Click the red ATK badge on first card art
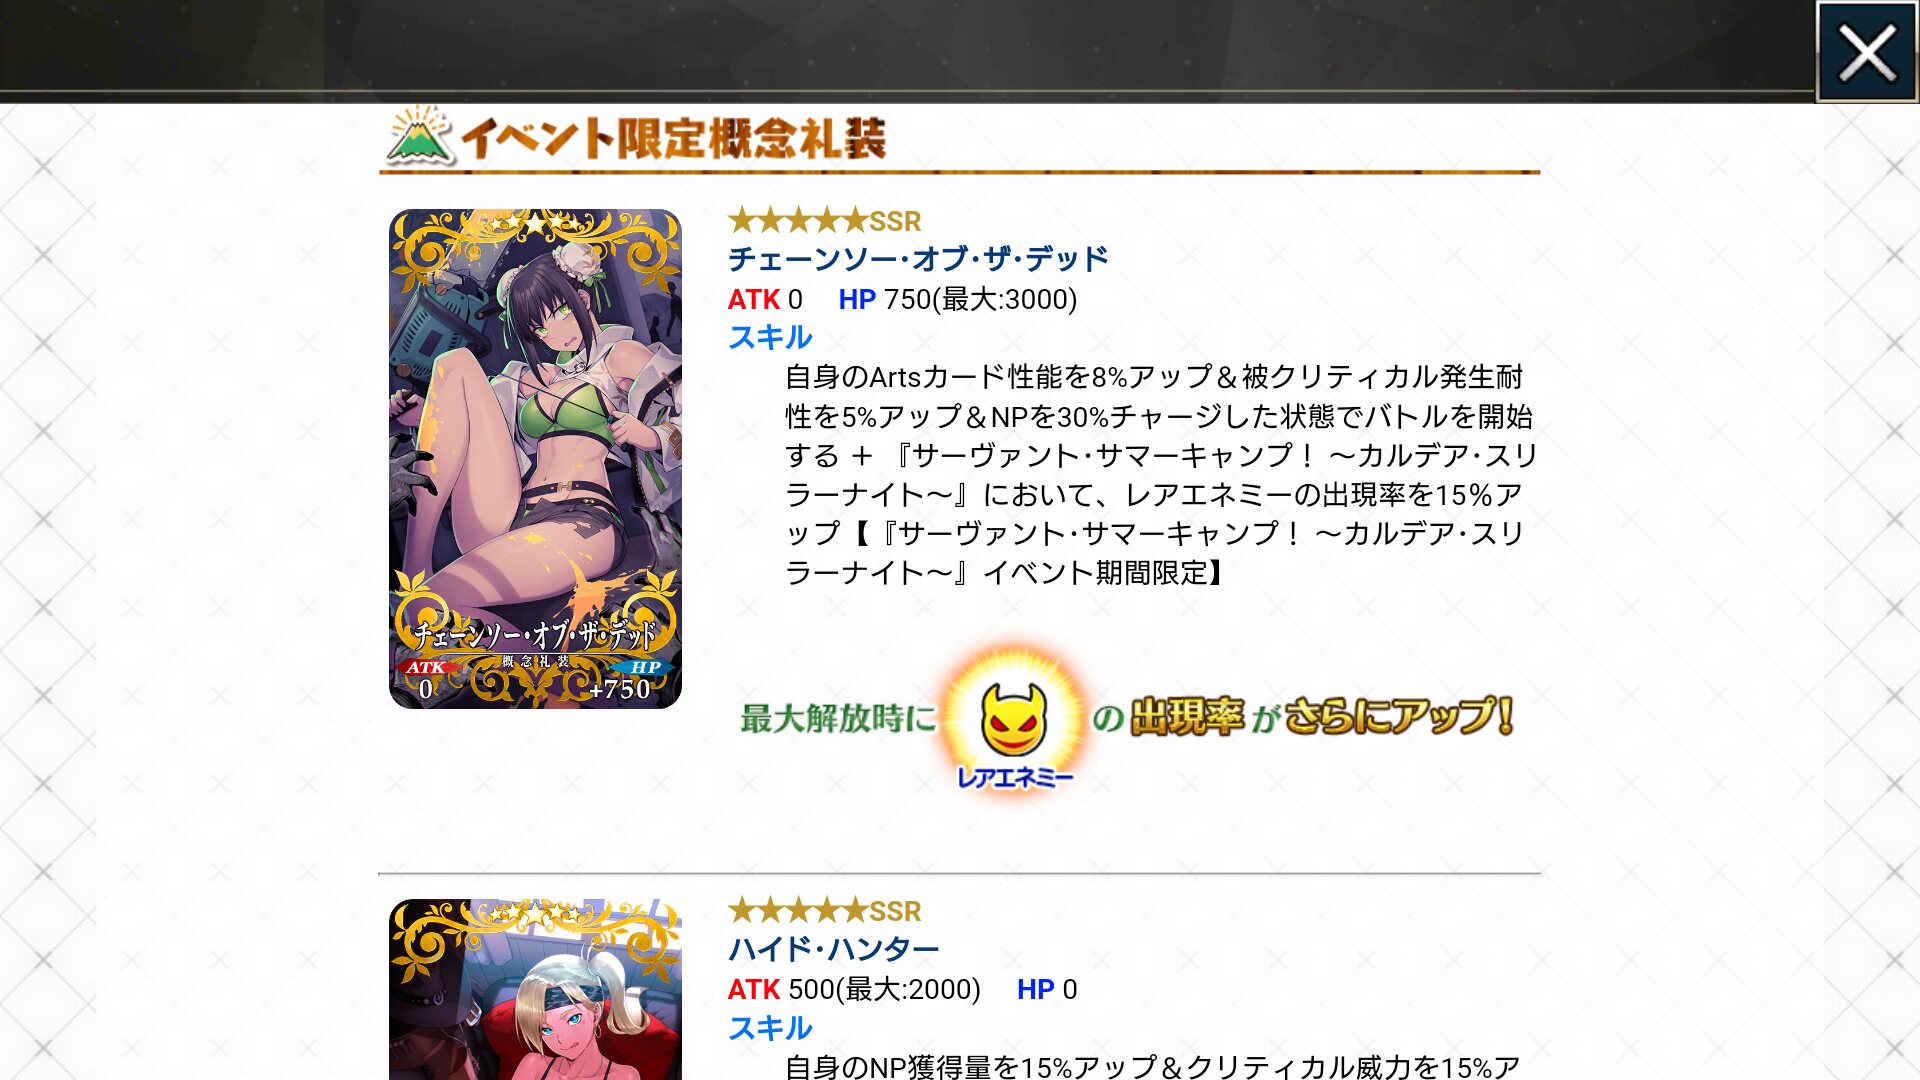Screen dimensions: 1920x1080 pos(426,667)
